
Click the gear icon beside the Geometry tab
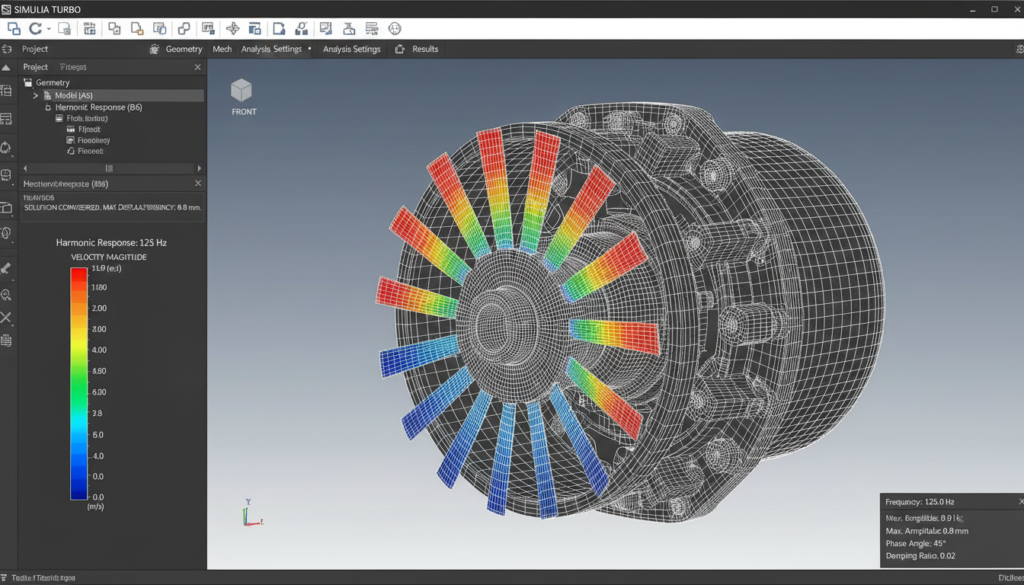(x=155, y=49)
